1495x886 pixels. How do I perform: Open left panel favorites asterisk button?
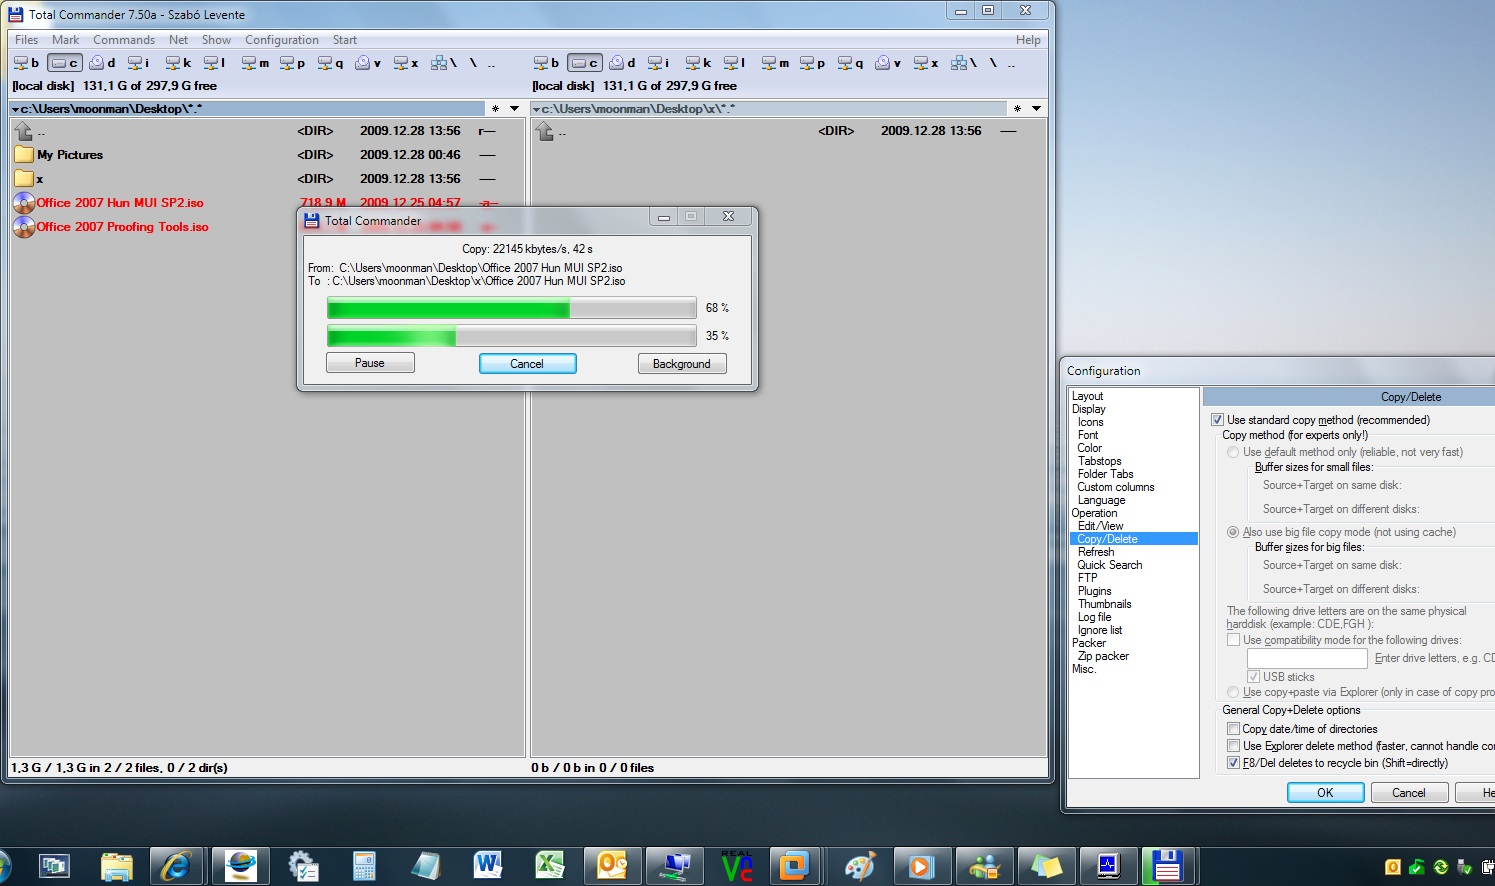496,108
